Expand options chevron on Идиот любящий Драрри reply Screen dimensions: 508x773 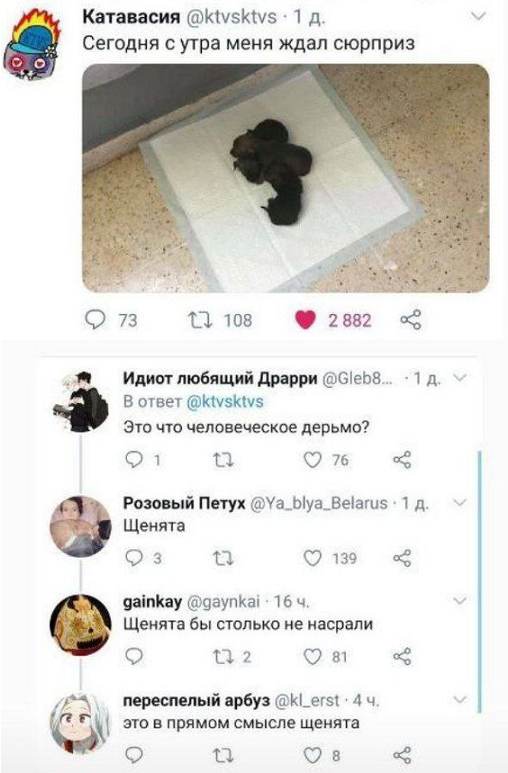point(460,378)
